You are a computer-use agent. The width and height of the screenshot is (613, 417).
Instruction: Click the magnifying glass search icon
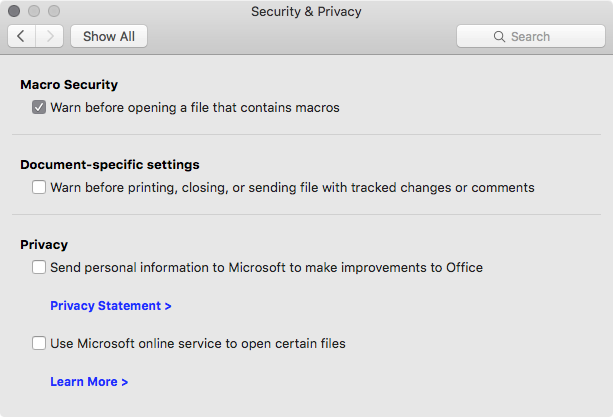(x=499, y=36)
